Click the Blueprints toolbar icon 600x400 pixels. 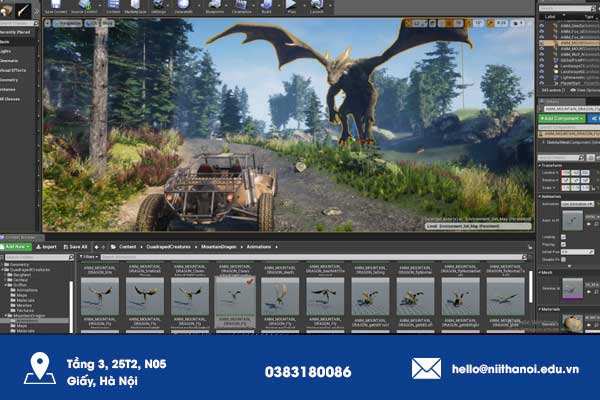215,5
